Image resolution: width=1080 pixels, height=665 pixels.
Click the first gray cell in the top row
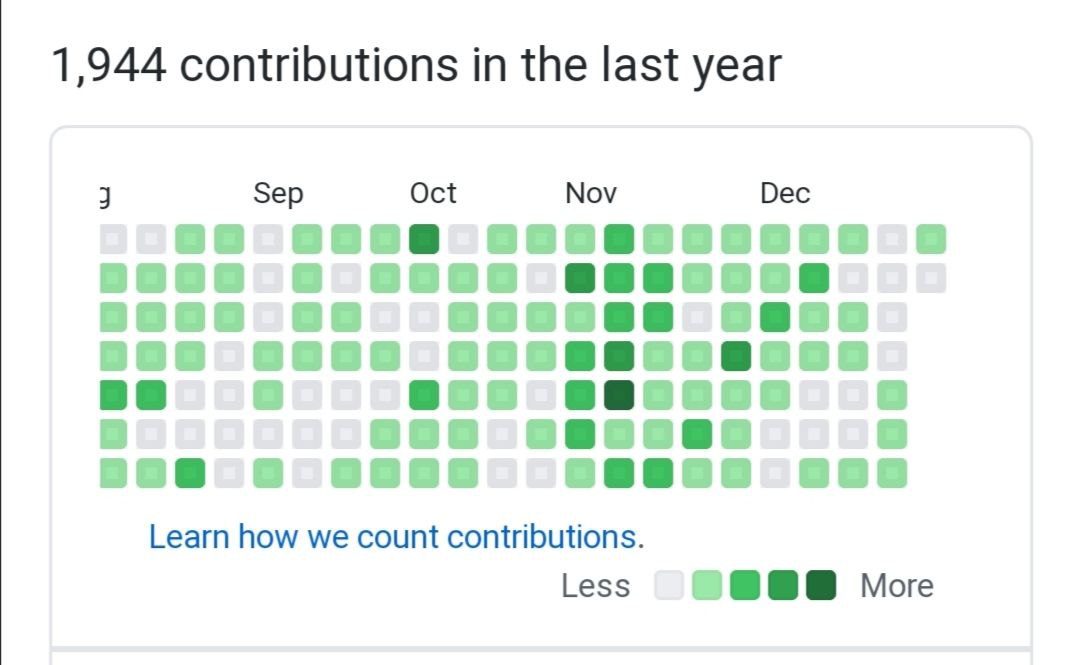tap(113, 240)
